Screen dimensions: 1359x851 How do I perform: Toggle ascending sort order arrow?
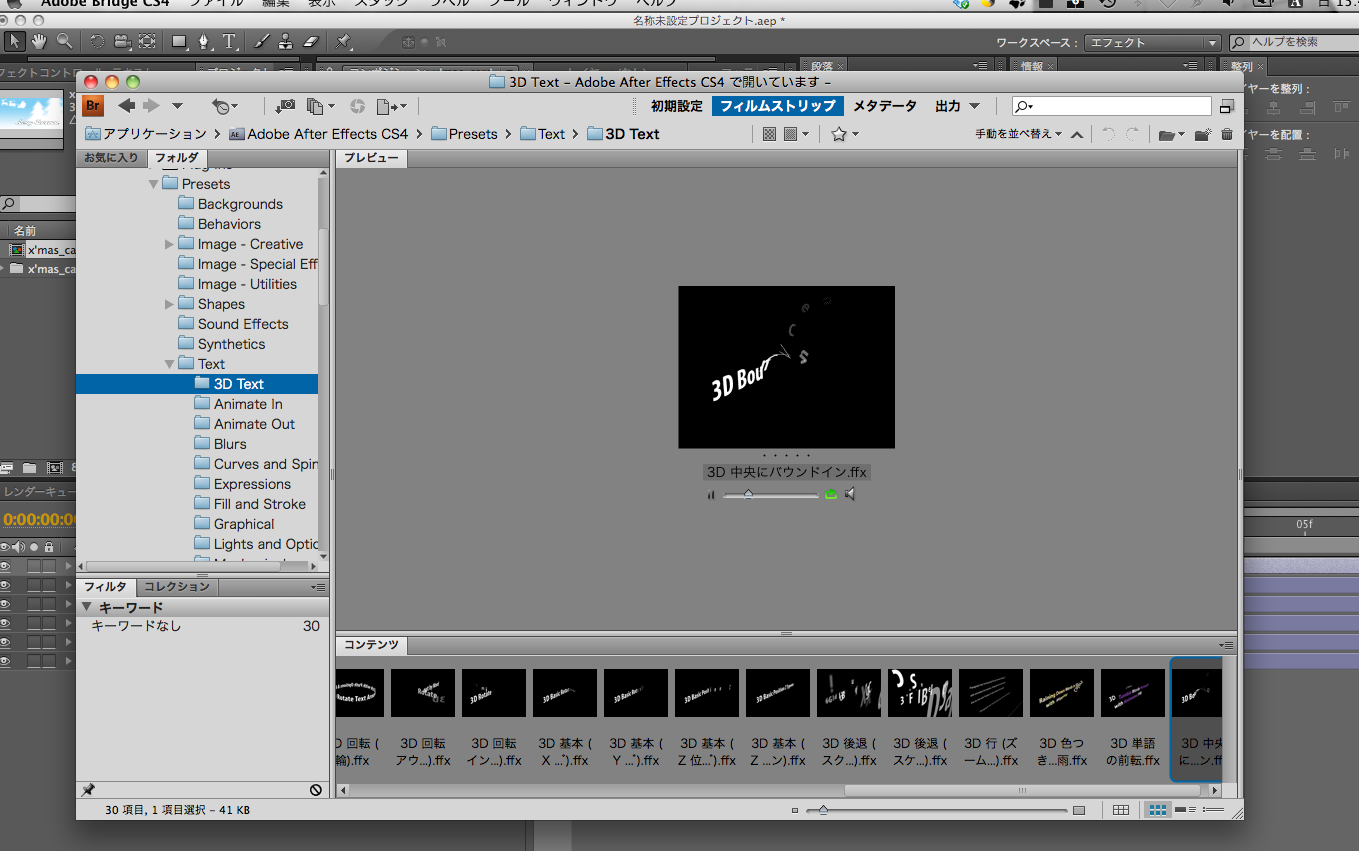1077,134
